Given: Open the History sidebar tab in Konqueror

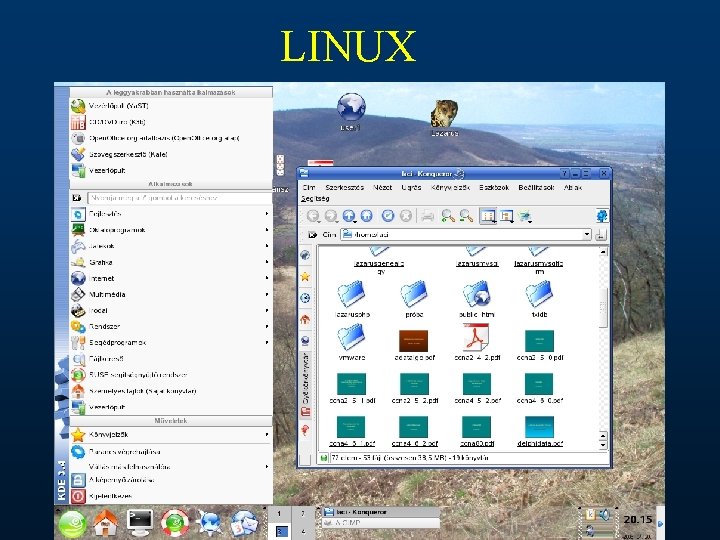Looking at the screenshot, I should pos(305,298).
